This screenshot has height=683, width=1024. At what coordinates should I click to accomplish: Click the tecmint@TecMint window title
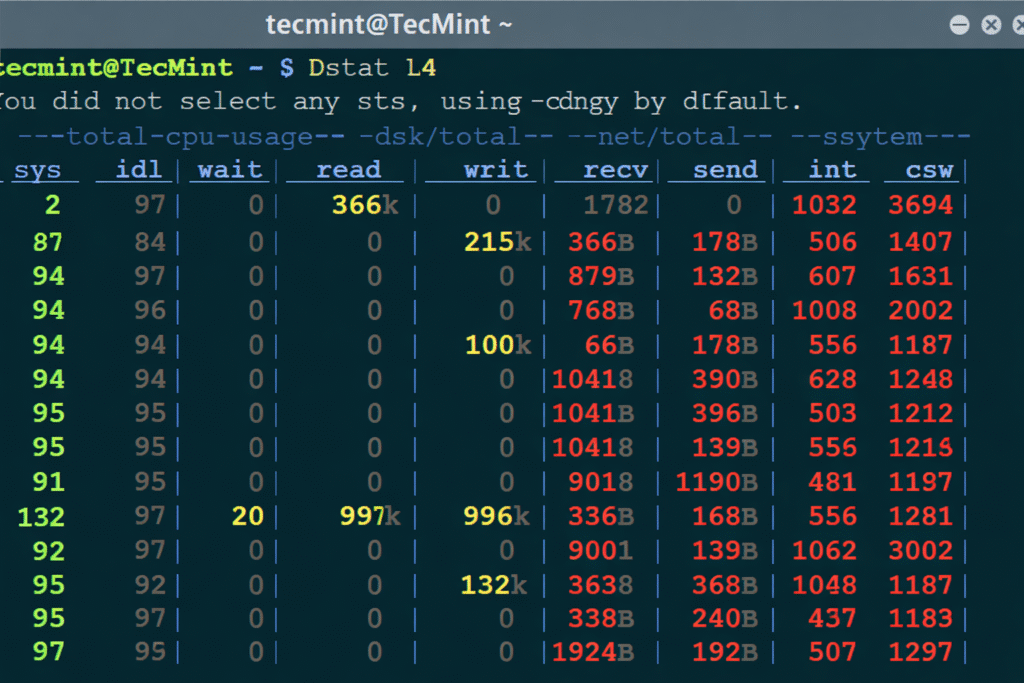click(x=389, y=25)
